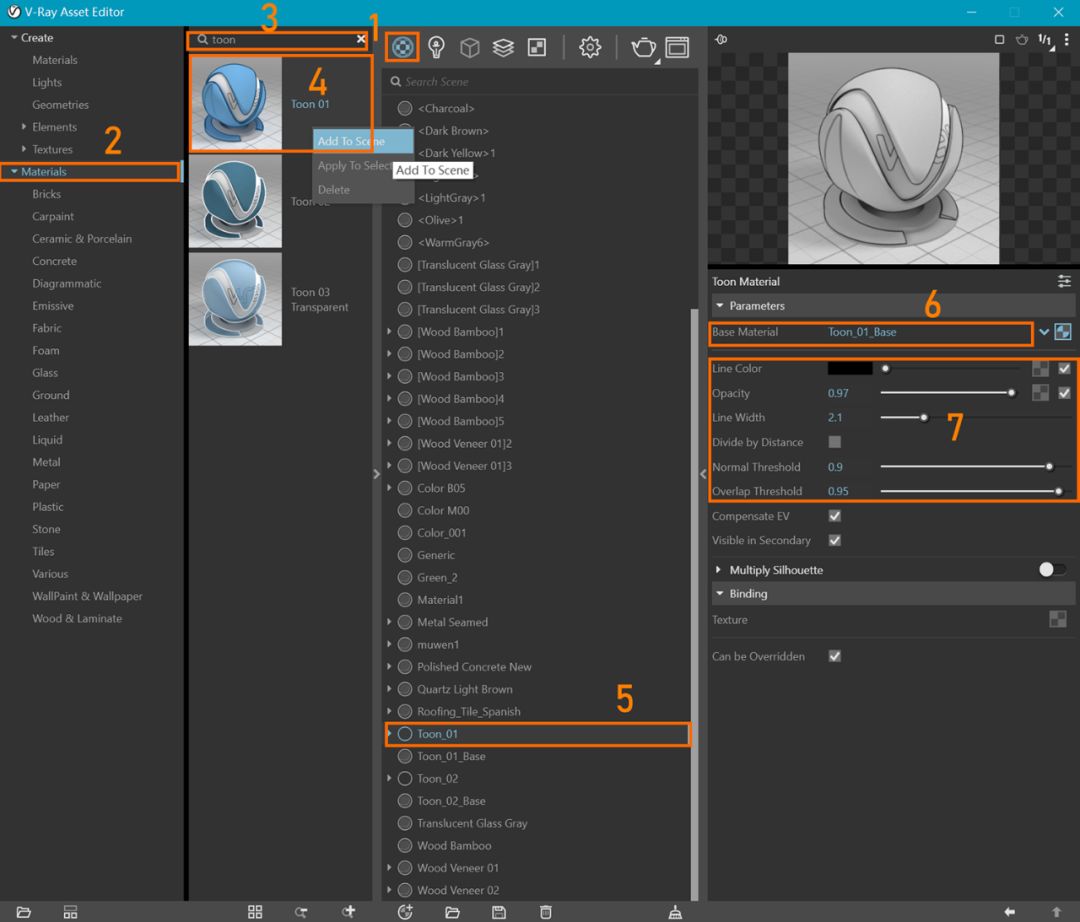The width and height of the screenshot is (1080, 922).
Task: Expand the Multiply Silhouette rollout
Action: [718, 569]
